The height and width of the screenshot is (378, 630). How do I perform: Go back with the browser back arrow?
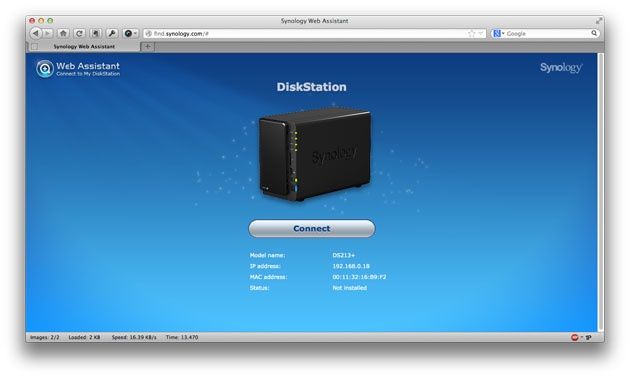(x=36, y=33)
